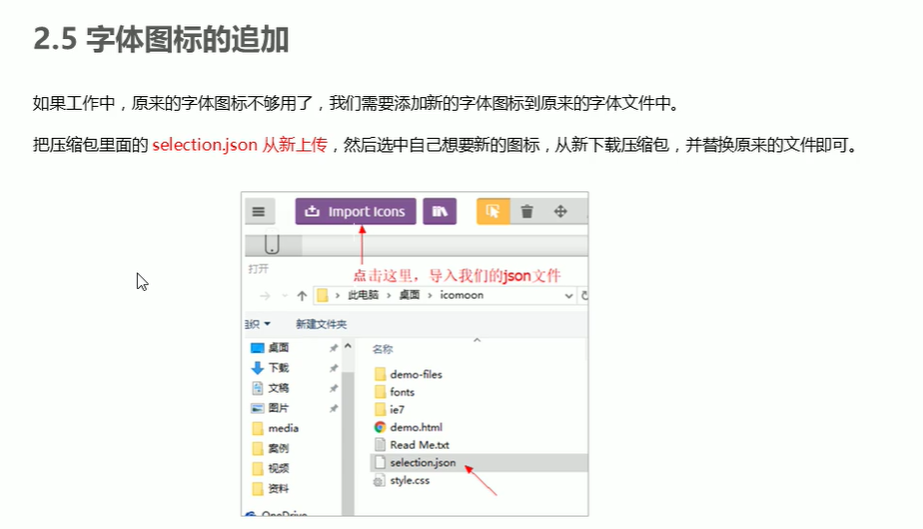Click the 打开 dialog title
The width and height of the screenshot is (923, 529).
[258, 269]
